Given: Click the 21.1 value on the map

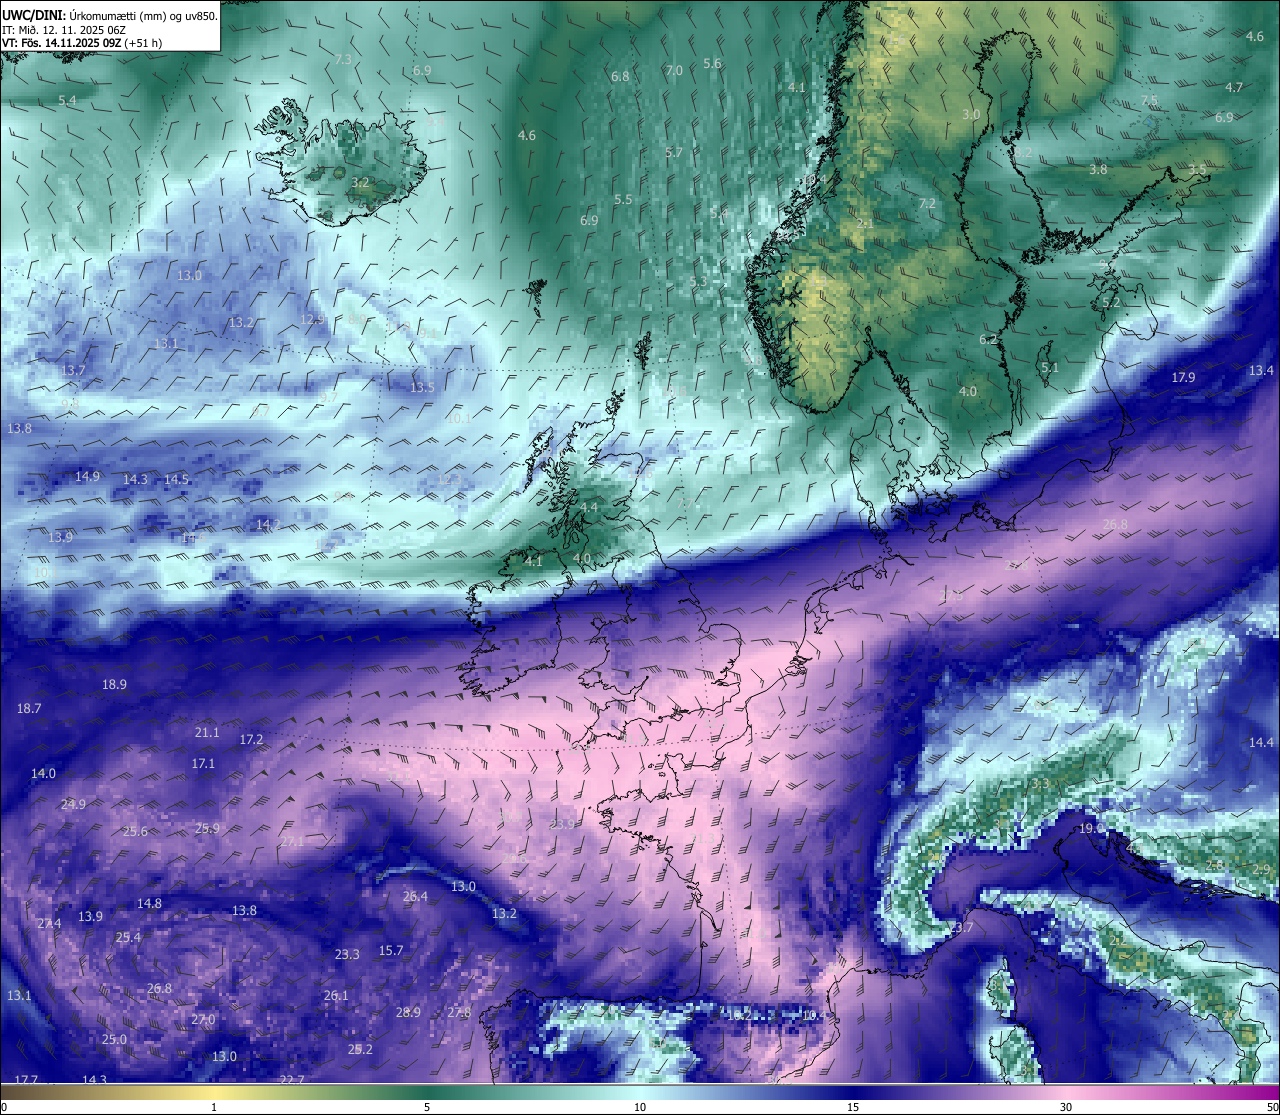Looking at the screenshot, I should tap(207, 733).
